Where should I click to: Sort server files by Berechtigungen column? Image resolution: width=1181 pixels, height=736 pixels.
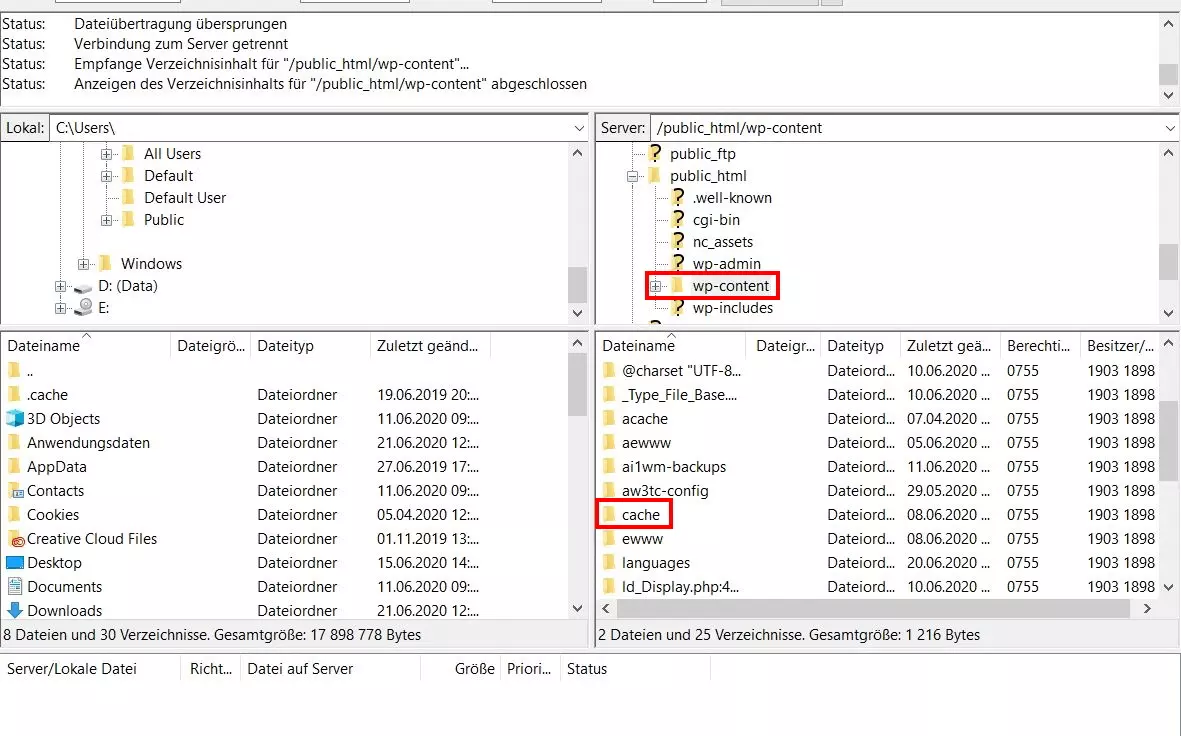(x=1040, y=346)
